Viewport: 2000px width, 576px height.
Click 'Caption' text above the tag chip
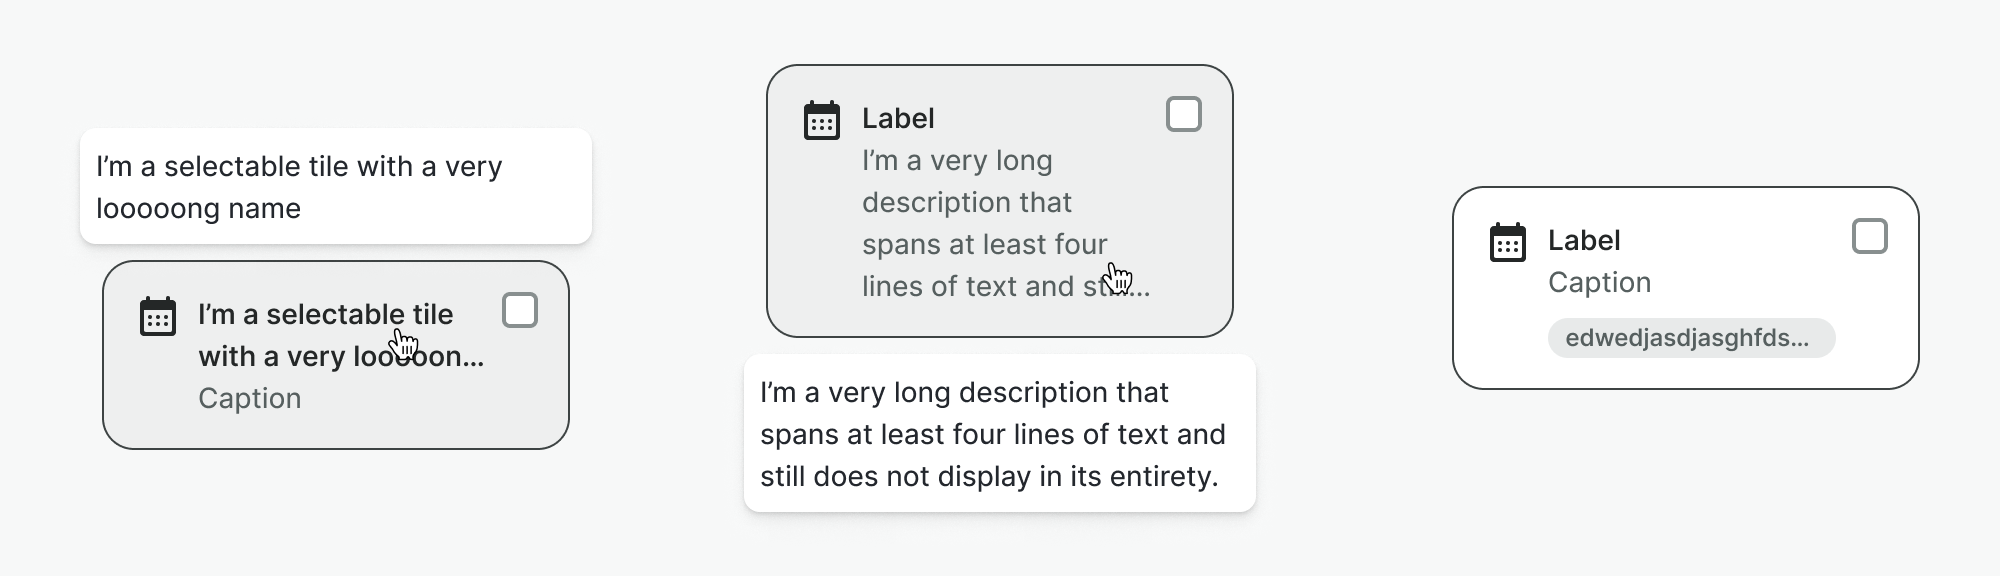tap(1599, 282)
